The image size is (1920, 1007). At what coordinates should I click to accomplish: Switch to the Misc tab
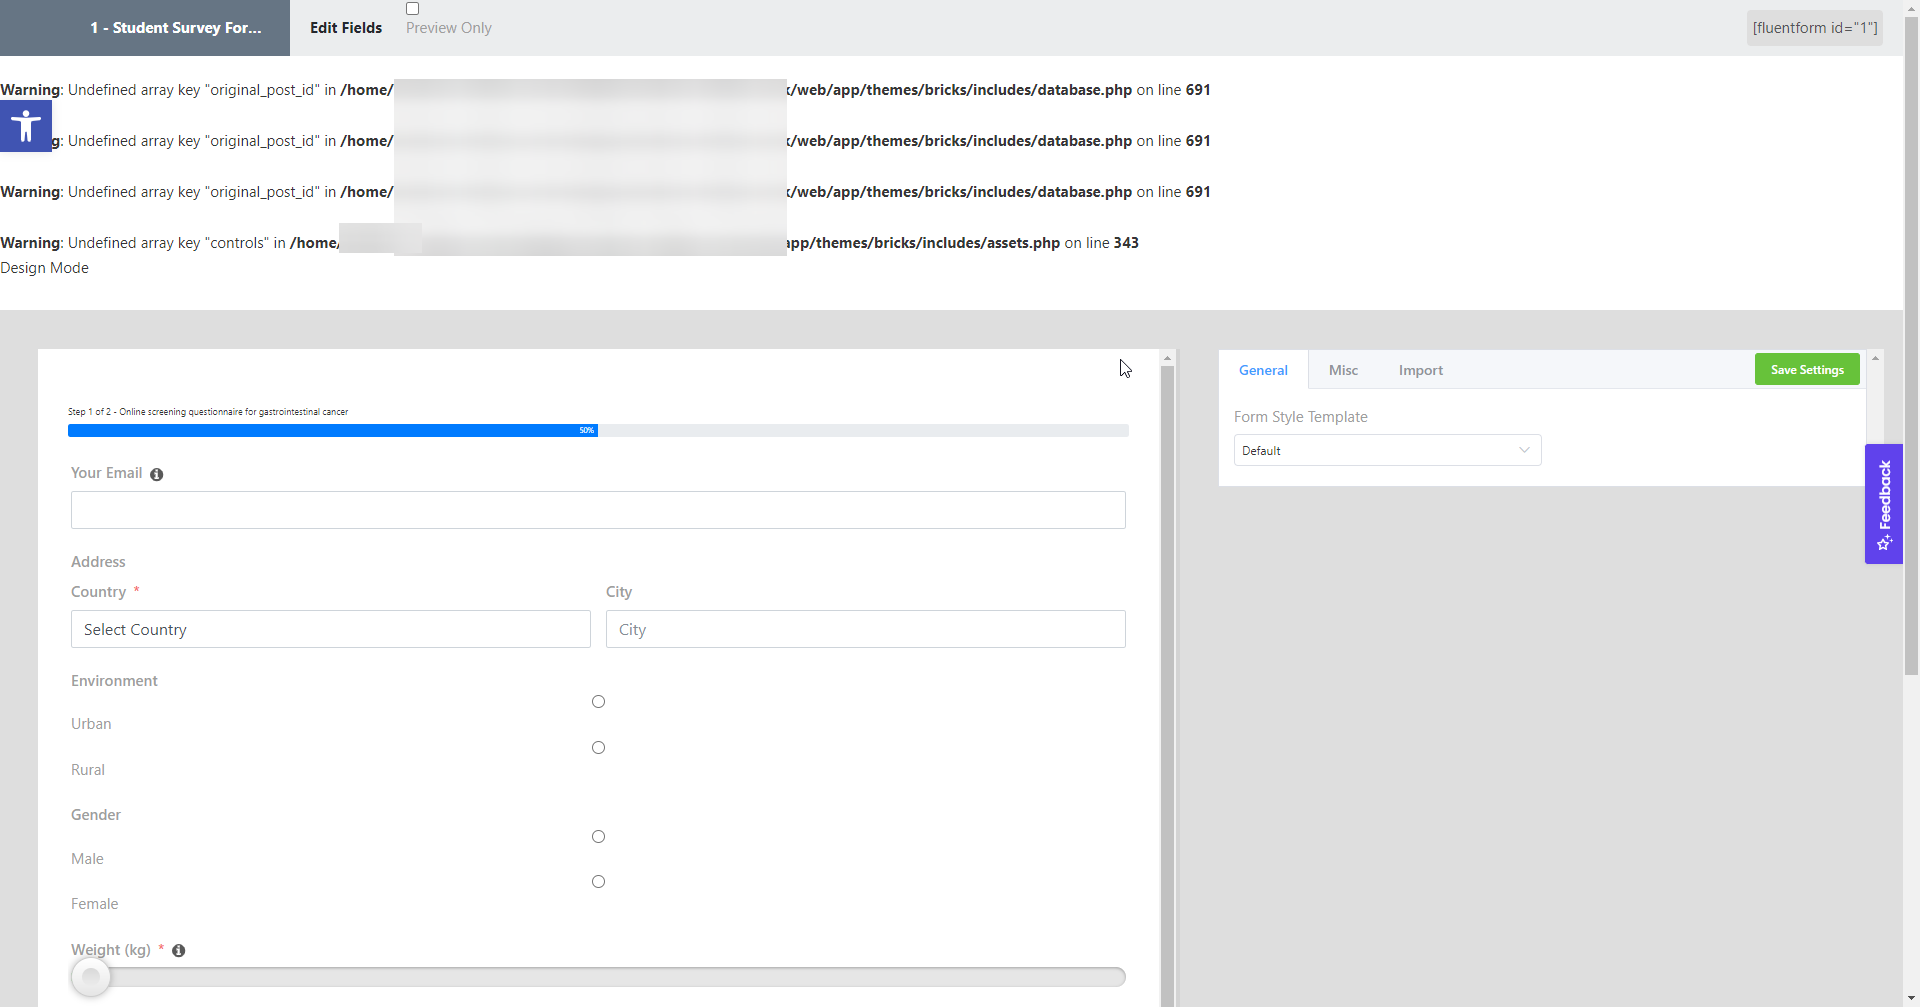1343,371
